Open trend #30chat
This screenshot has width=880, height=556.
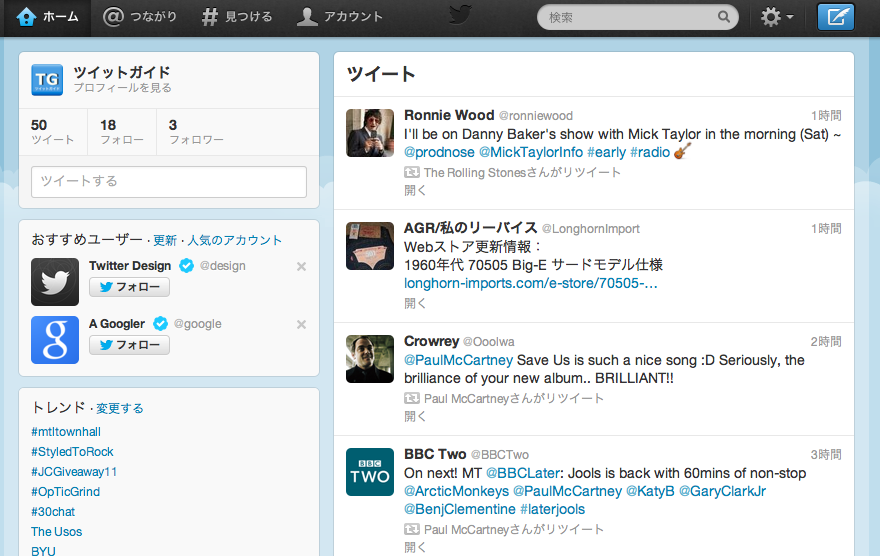pos(53,512)
